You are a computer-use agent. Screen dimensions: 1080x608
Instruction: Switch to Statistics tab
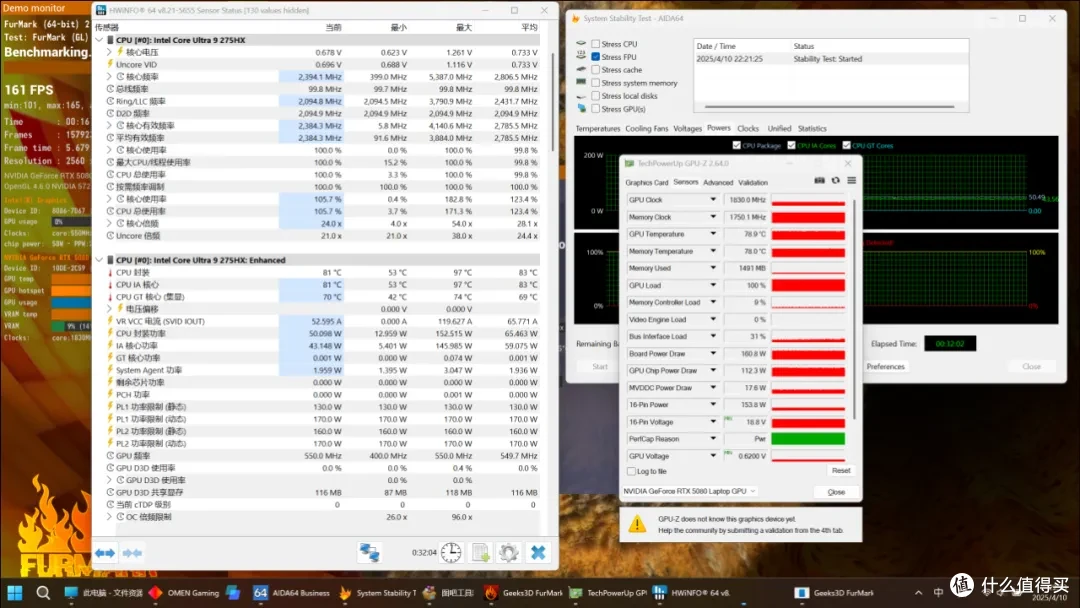[812, 129]
